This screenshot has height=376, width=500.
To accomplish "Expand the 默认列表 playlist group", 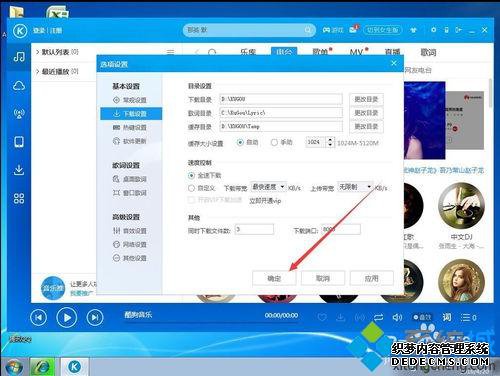I will (x=38, y=52).
